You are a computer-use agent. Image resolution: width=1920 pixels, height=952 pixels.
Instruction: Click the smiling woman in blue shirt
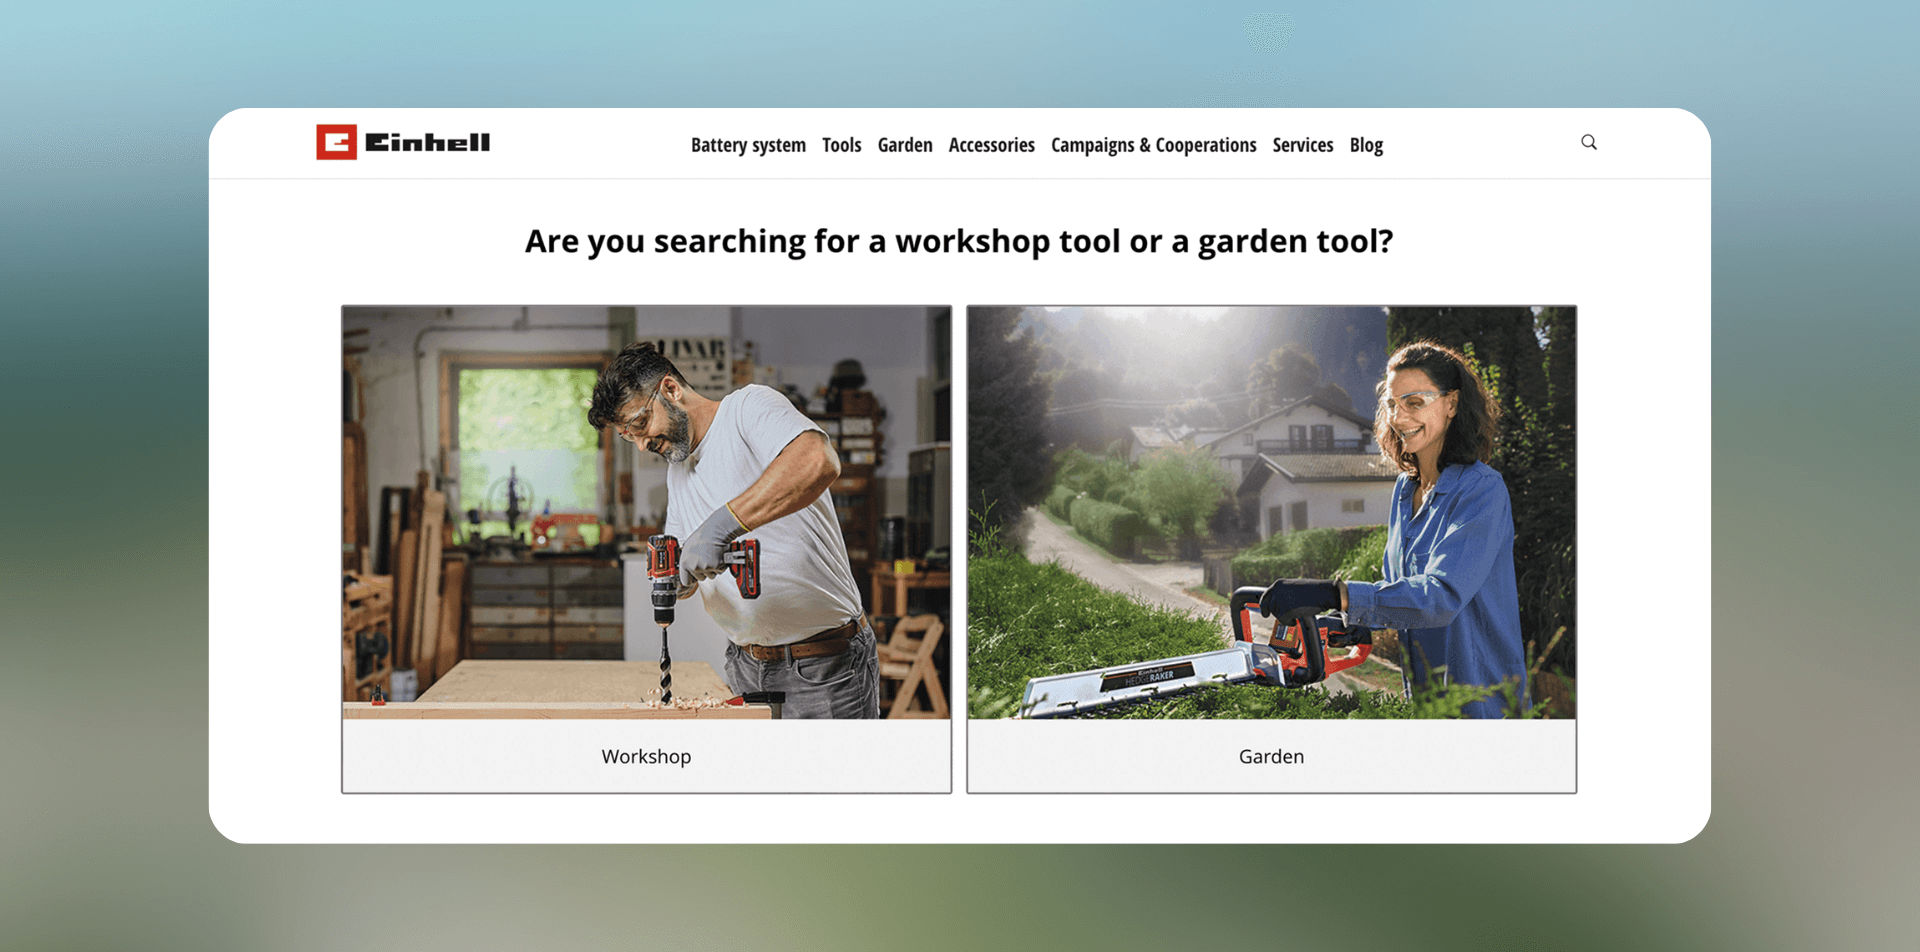tap(1440, 500)
